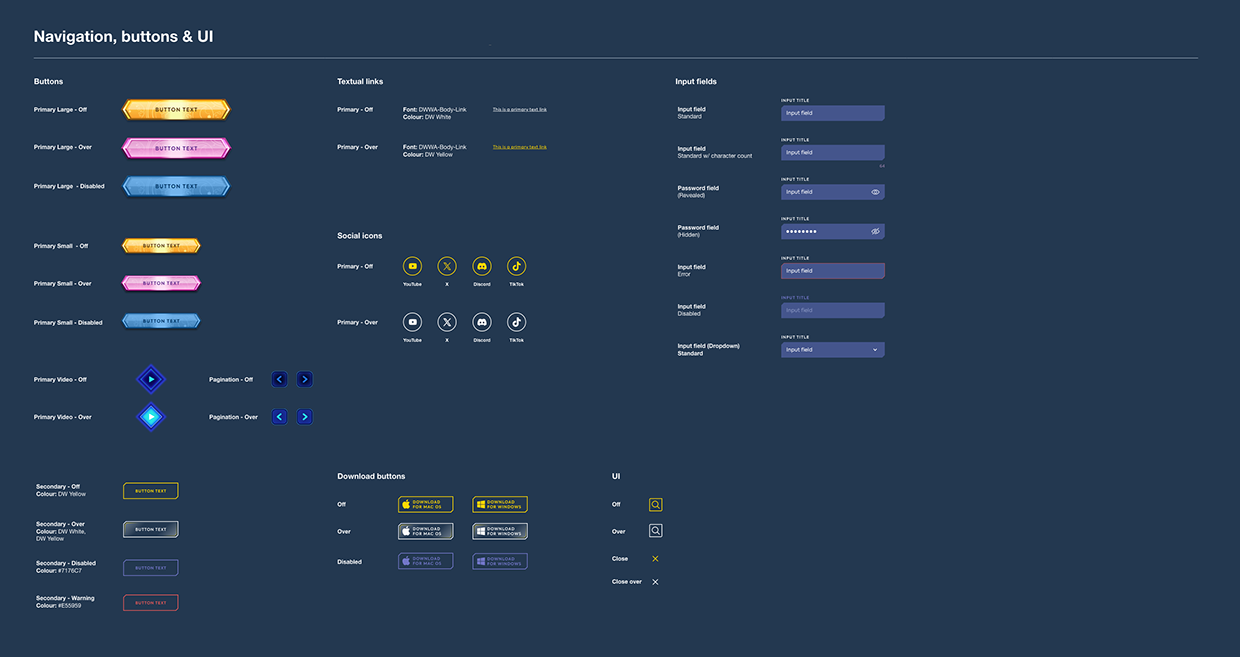Viewport: 1240px width, 657px height.
Task: Click white Download for Windows button in Over row
Action: pyautogui.click(x=500, y=531)
